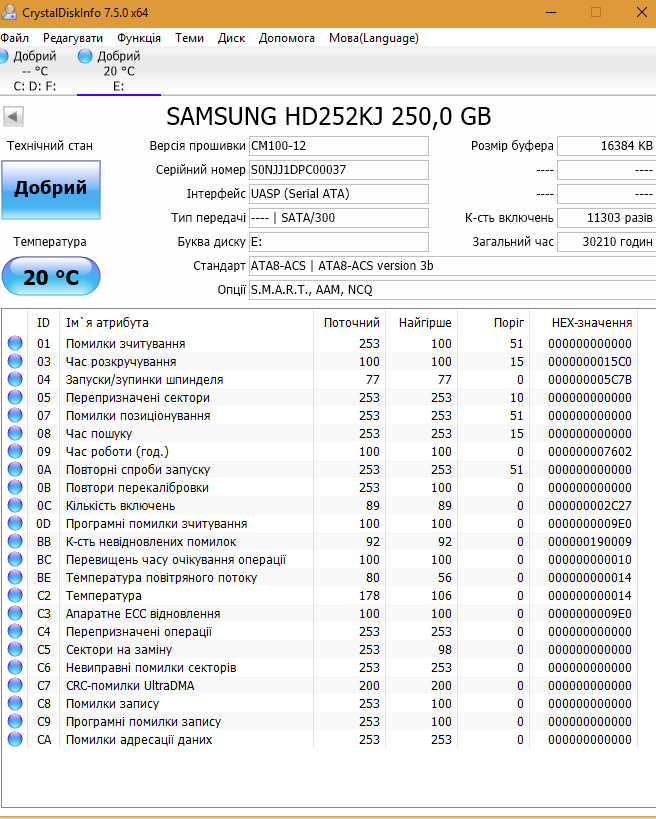Click the HEX-значення column header
This screenshot has width=656, height=819.
pyautogui.click(x=583, y=323)
